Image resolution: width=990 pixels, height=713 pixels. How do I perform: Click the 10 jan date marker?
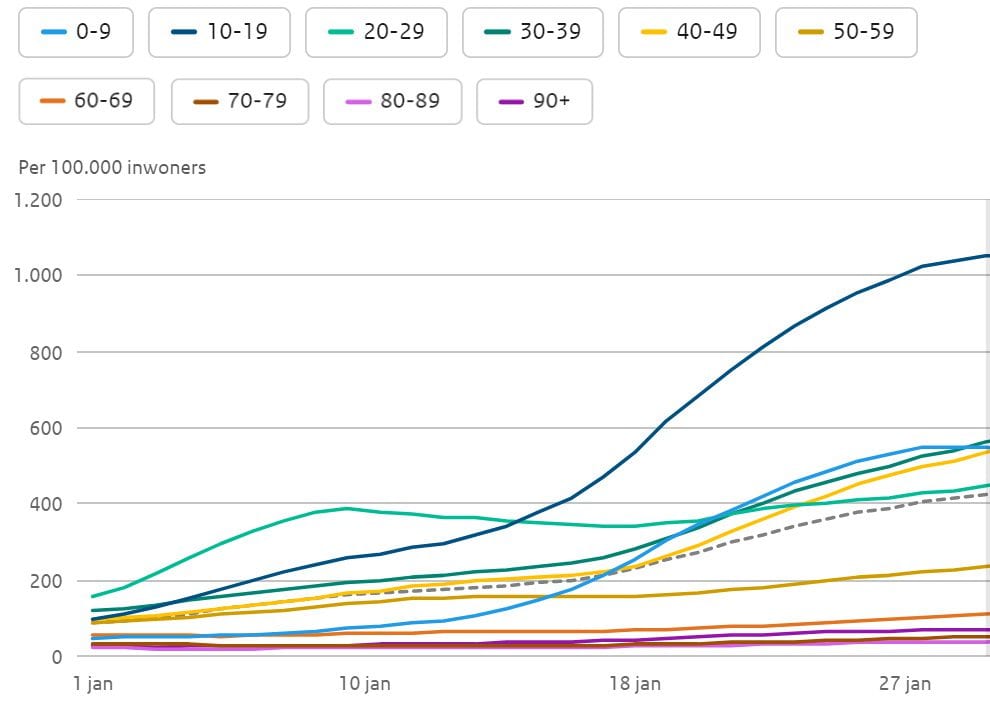tap(365, 684)
